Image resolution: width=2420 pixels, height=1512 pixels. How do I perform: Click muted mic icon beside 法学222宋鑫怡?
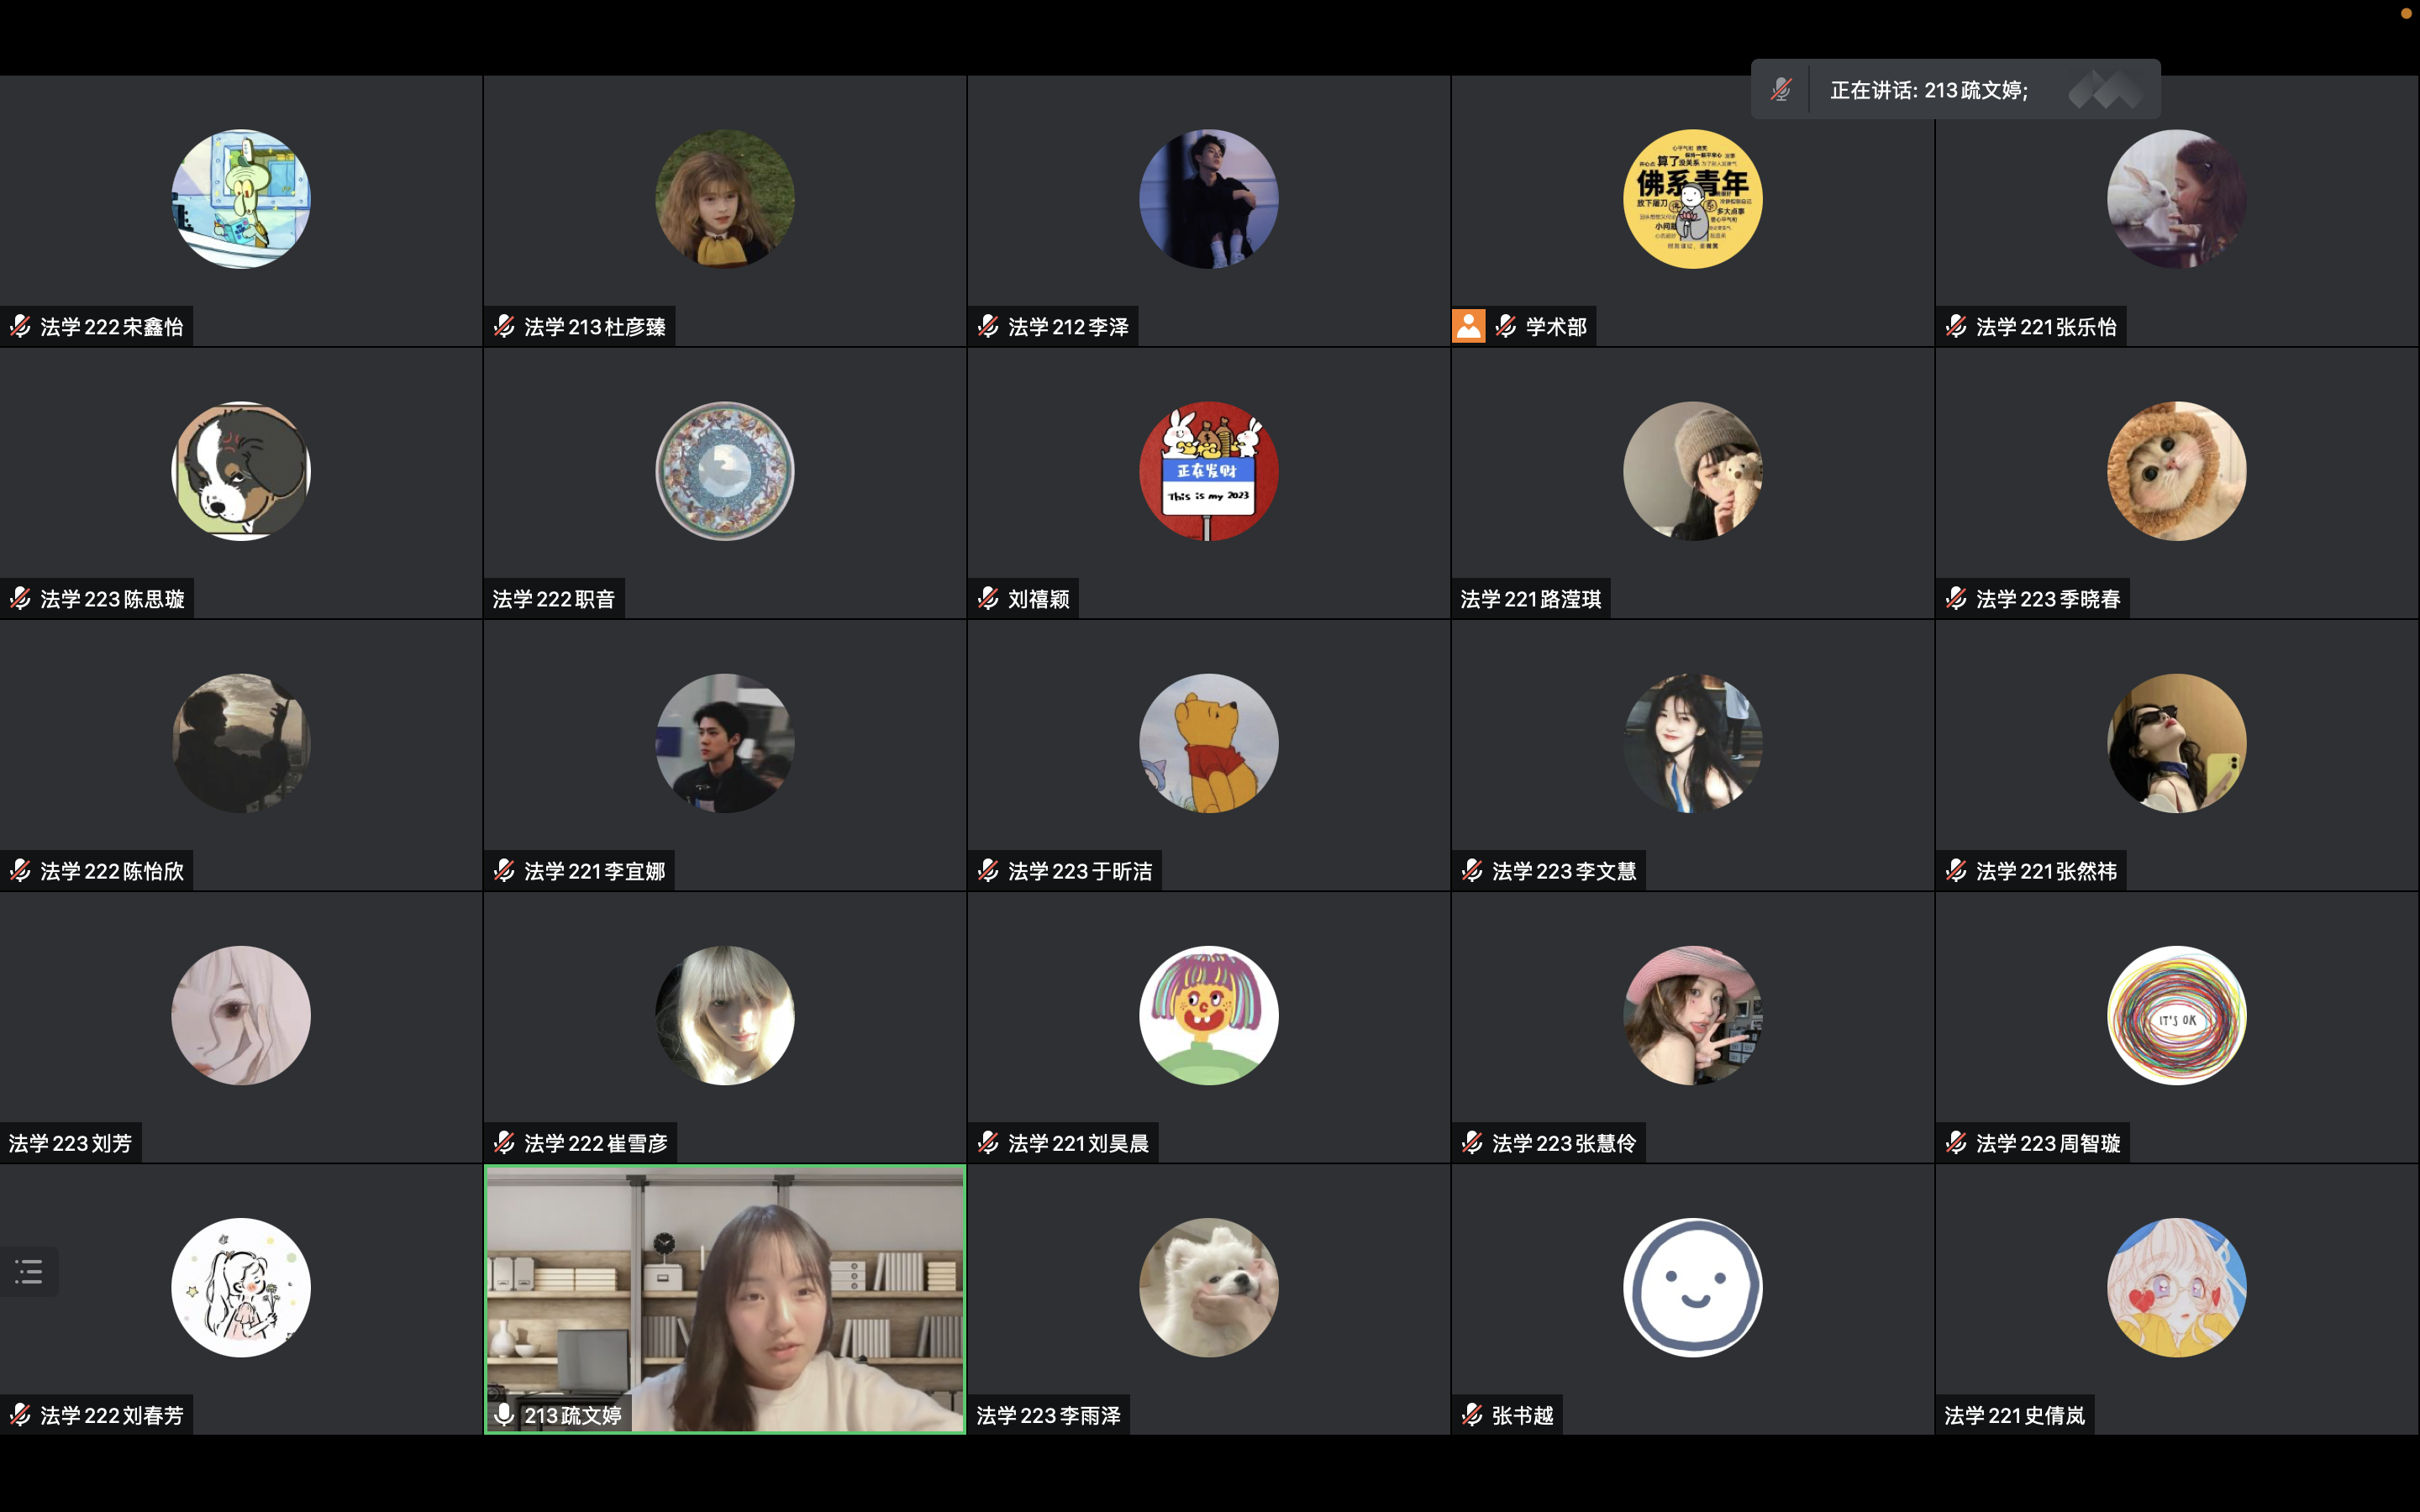coord(20,326)
